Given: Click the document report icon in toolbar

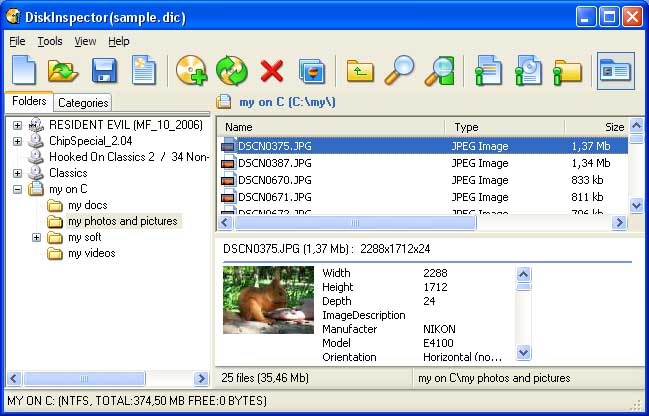Looking at the screenshot, I should [x=144, y=70].
